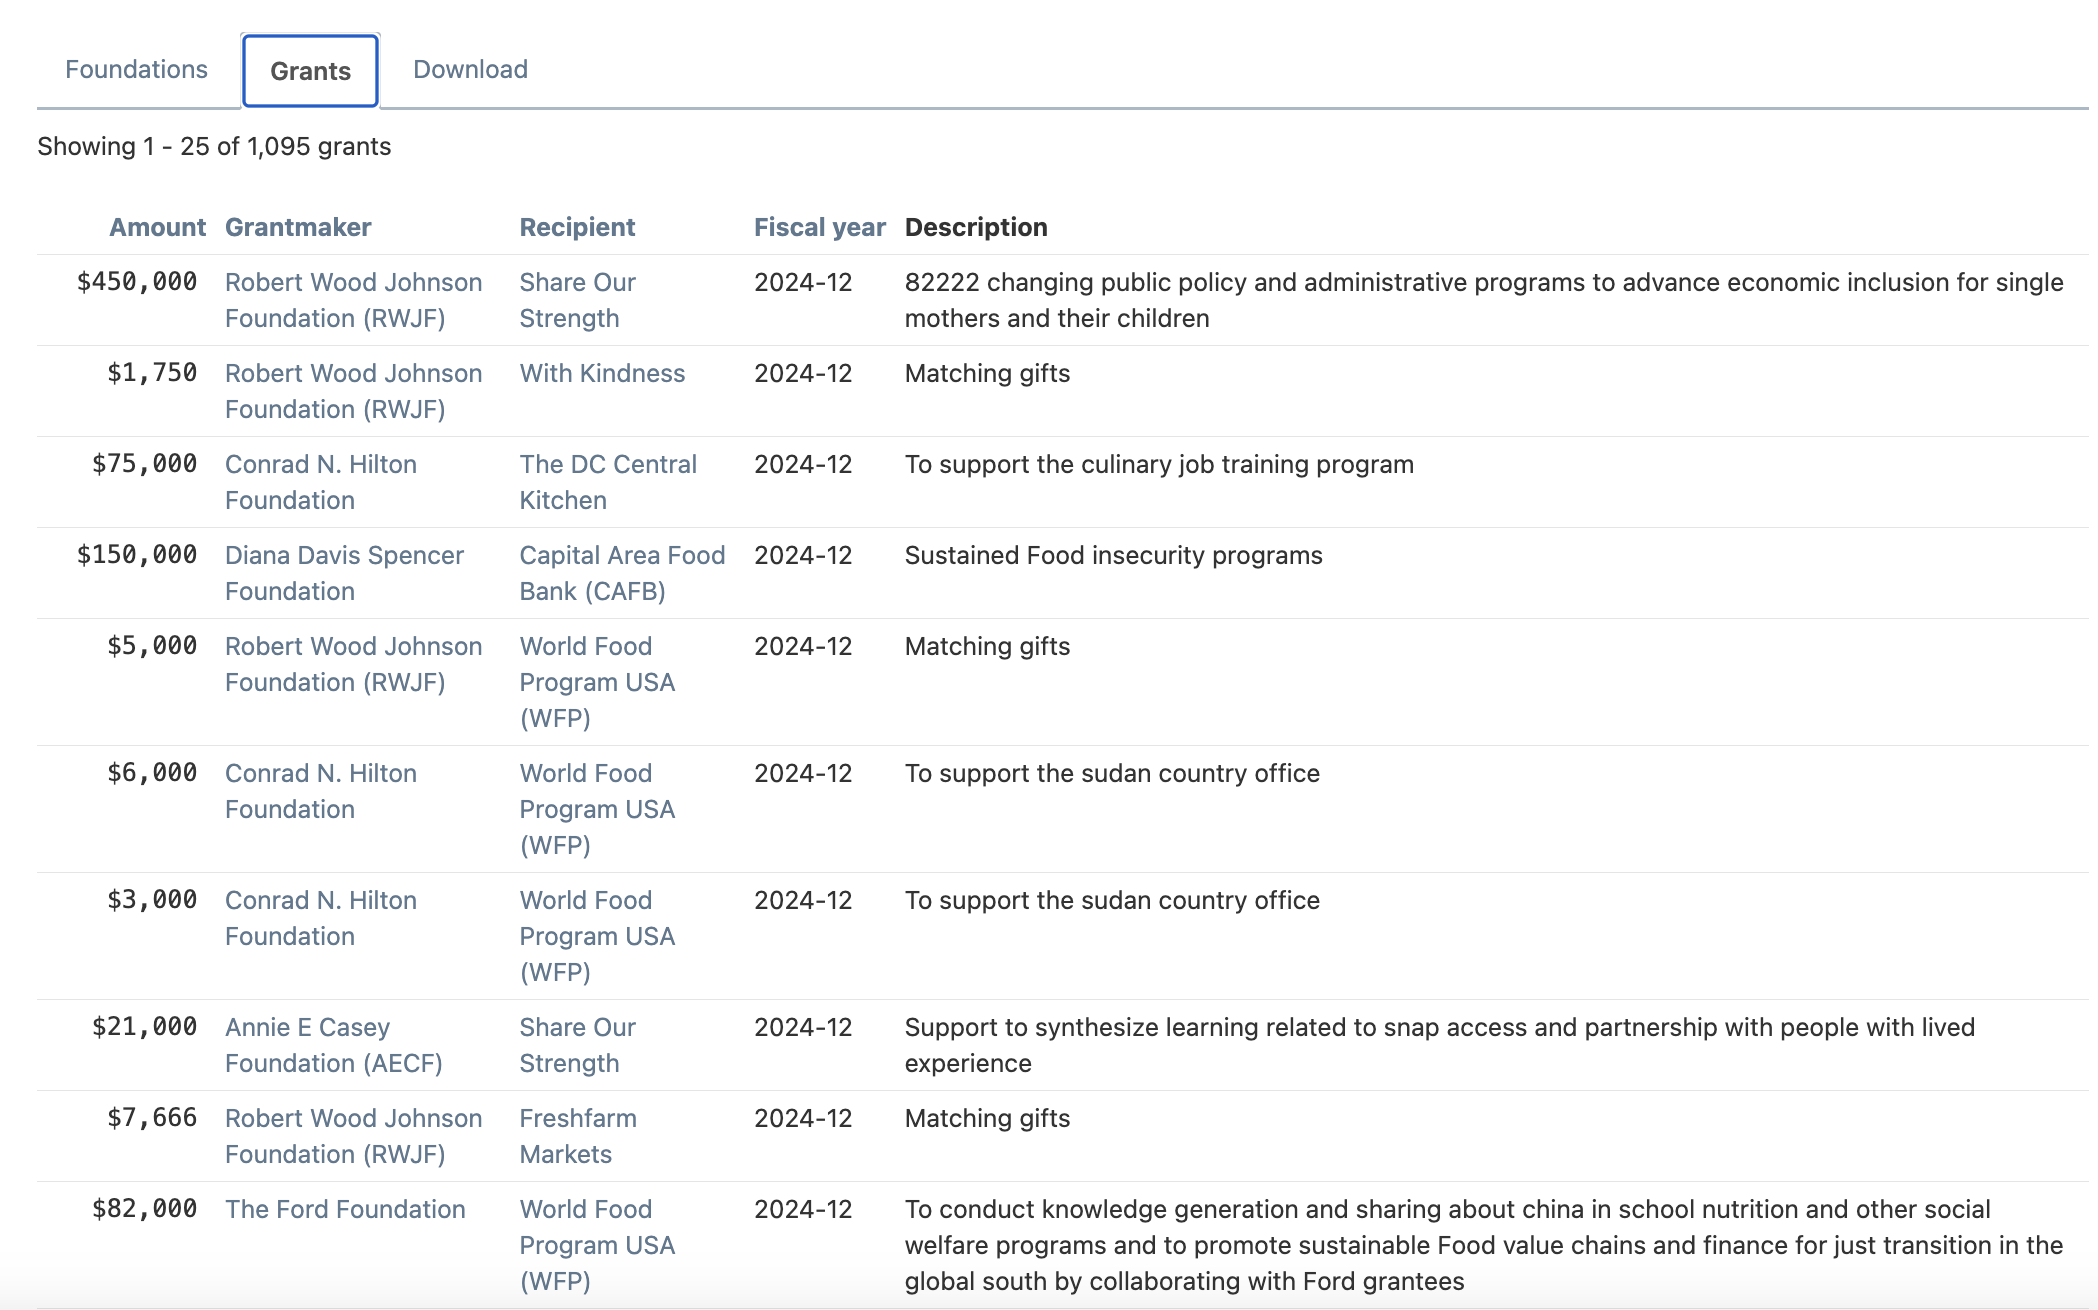Viewport: 2098px width, 1310px height.
Task: Click 'Sustained Food insecurity programs' description
Action: (1113, 555)
